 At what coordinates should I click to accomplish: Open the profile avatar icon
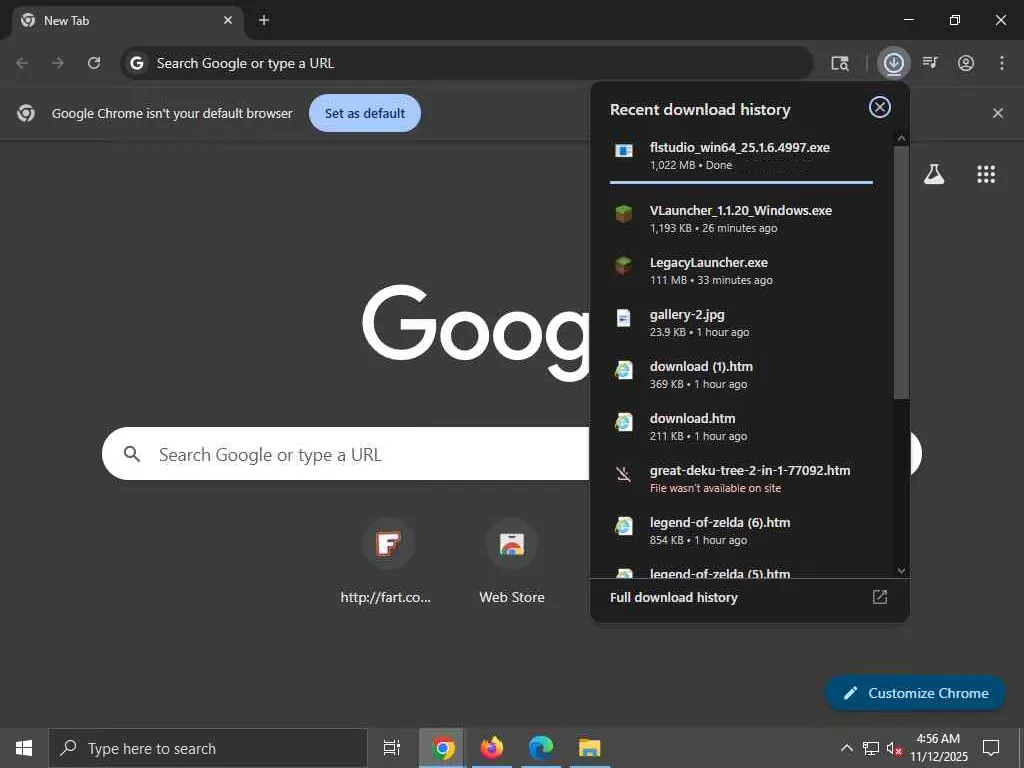point(966,63)
